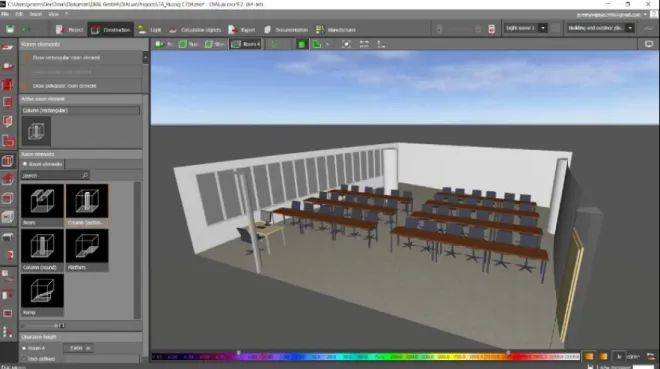Select the Beam room element thumbnail

(x=42, y=205)
